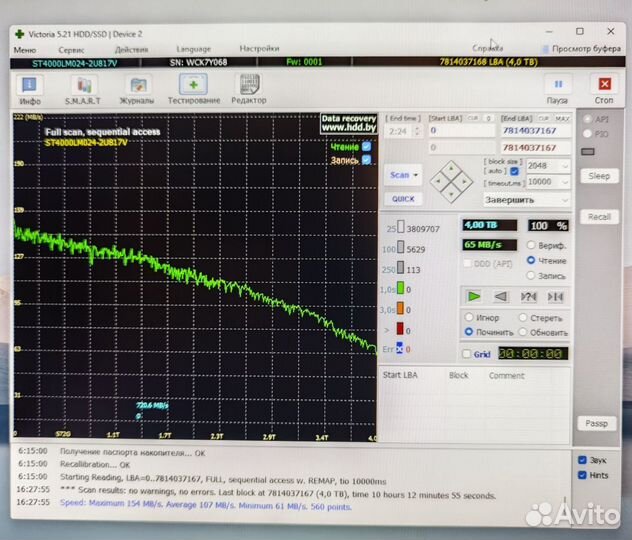Toggle the Чтение graph checkbox

point(366,147)
